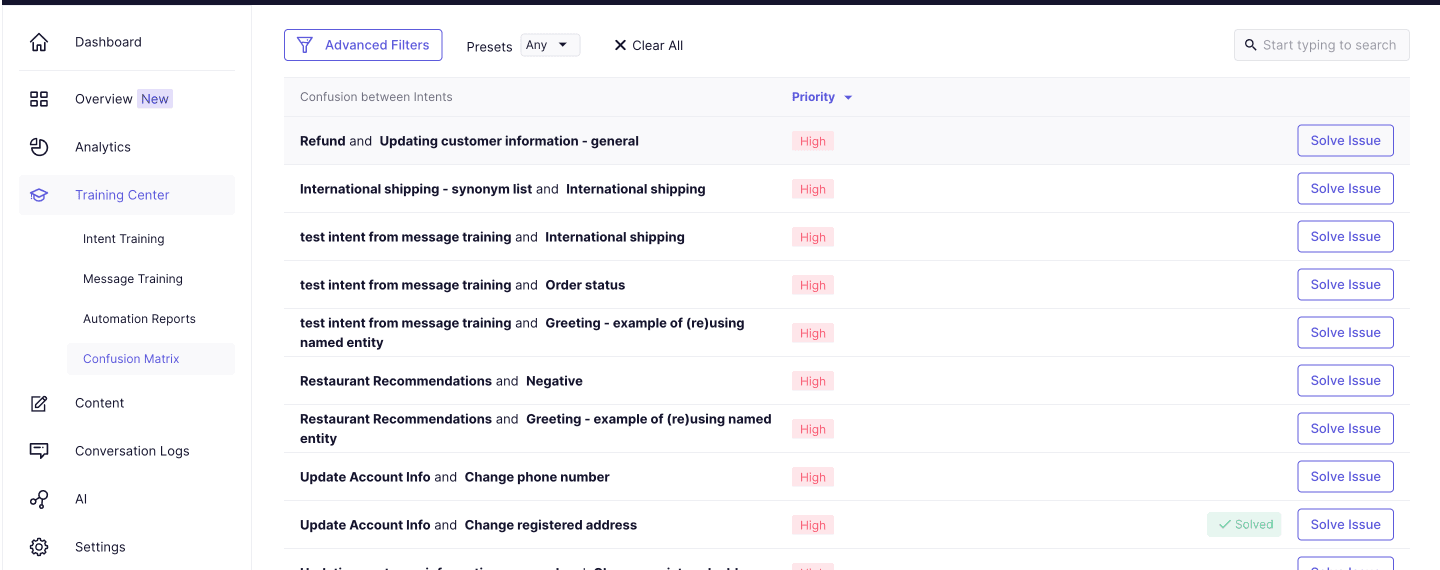Solve Issue for Refund row
Viewport: 1440px width, 570px height.
pyautogui.click(x=1345, y=141)
